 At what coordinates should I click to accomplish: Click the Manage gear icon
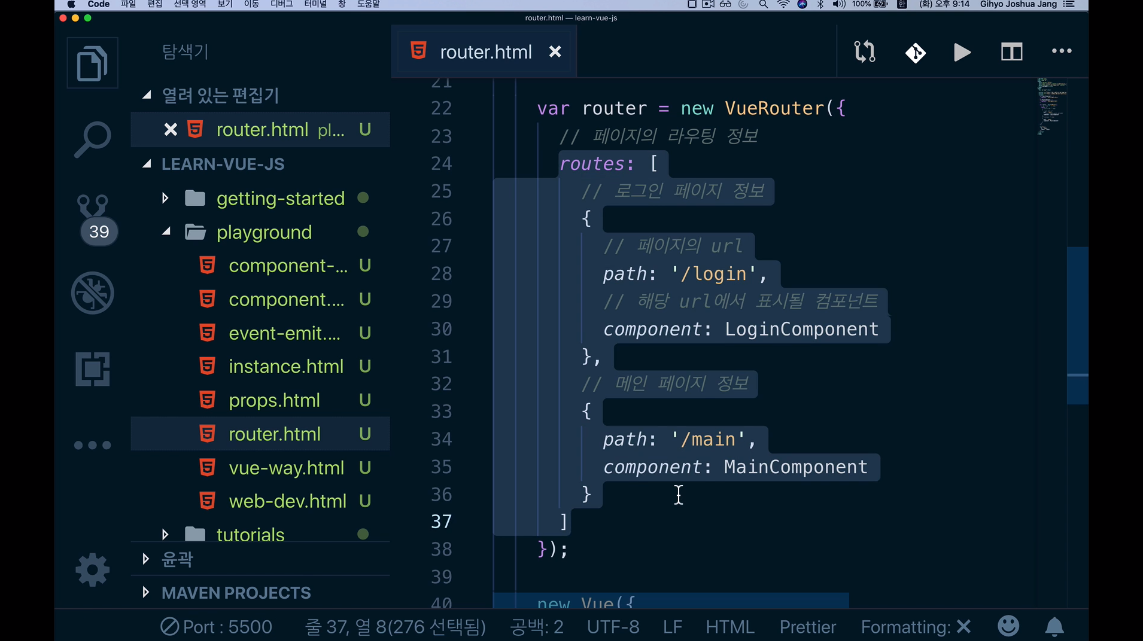[92, 570]
